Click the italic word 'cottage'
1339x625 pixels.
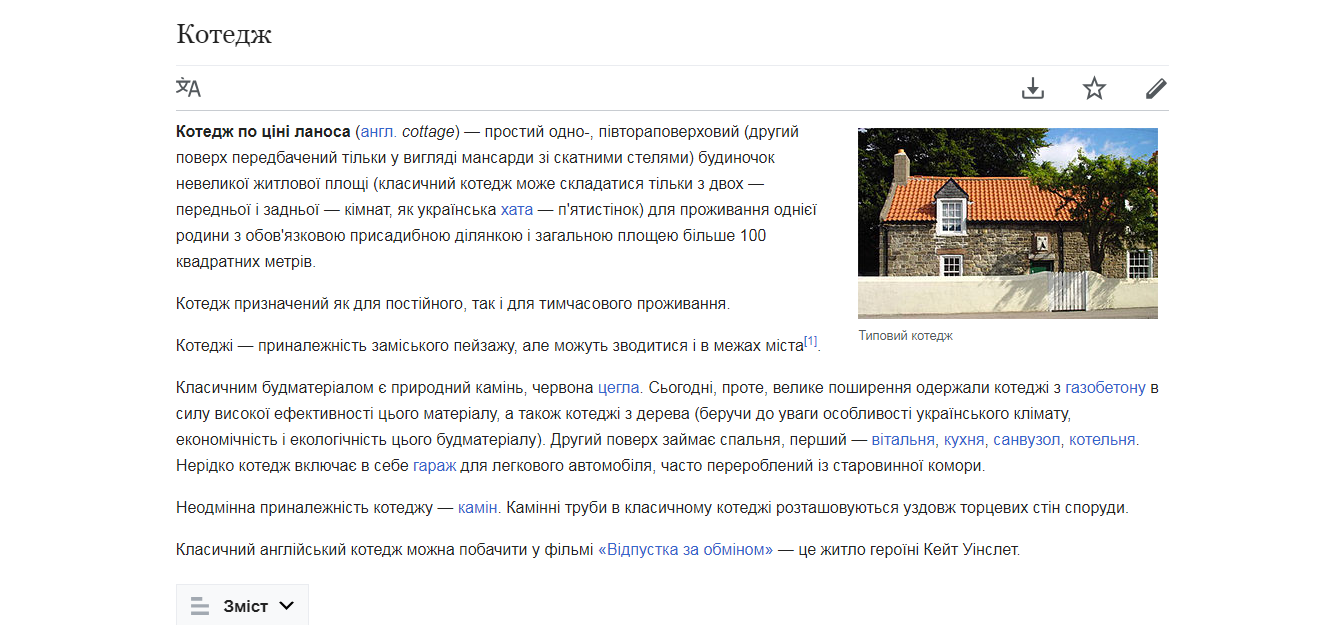(427, 132)
